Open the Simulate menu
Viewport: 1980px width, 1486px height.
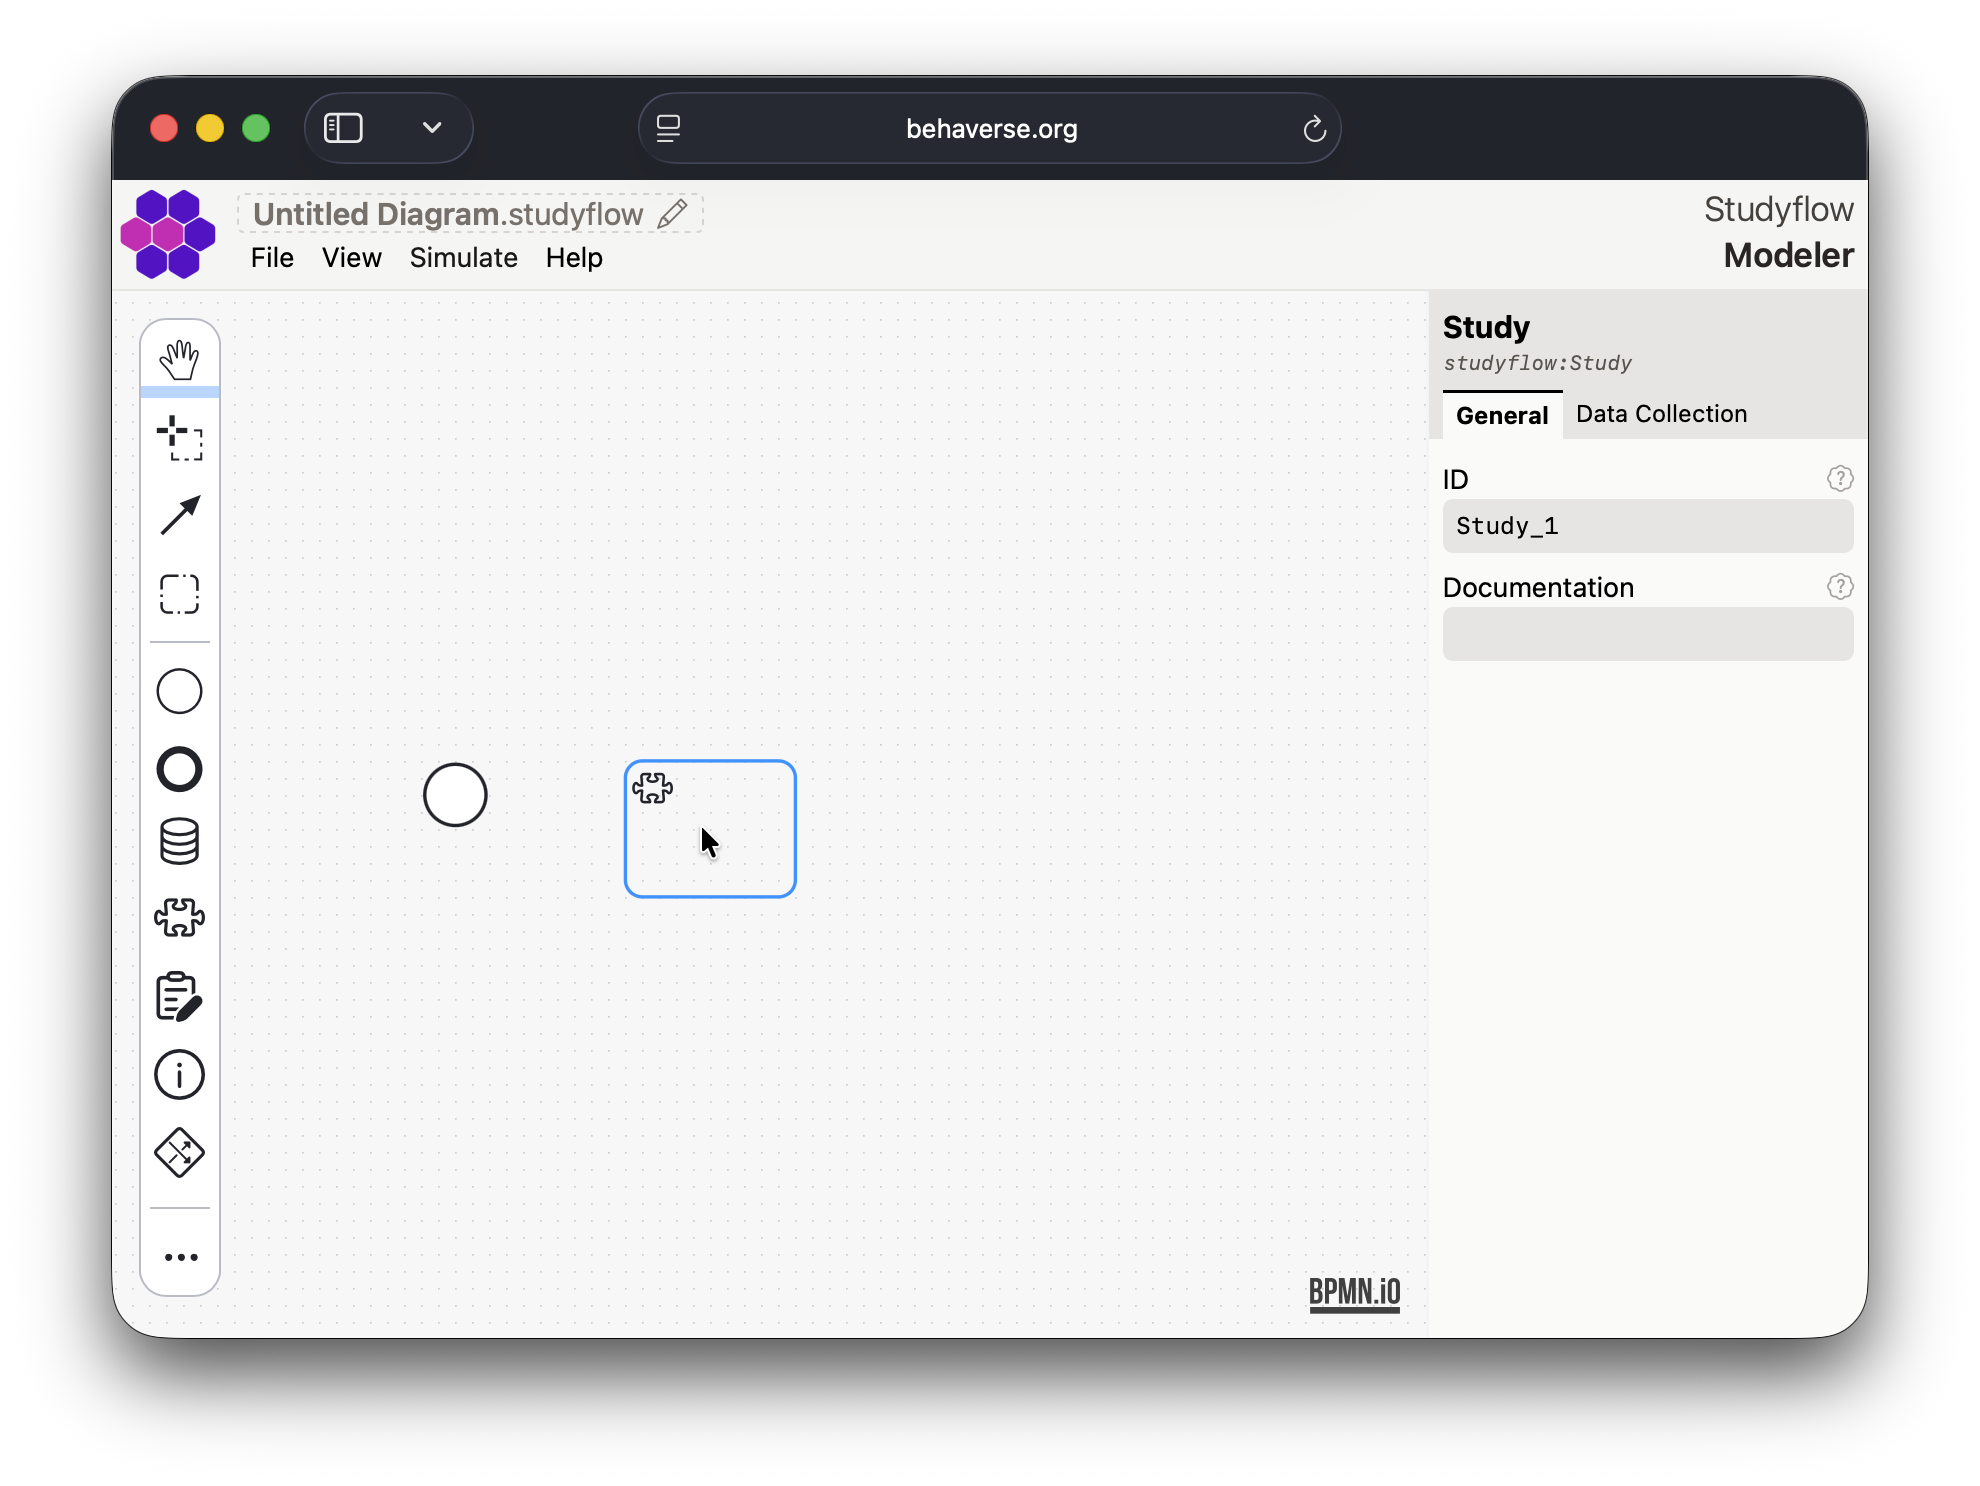coord(463,258)
